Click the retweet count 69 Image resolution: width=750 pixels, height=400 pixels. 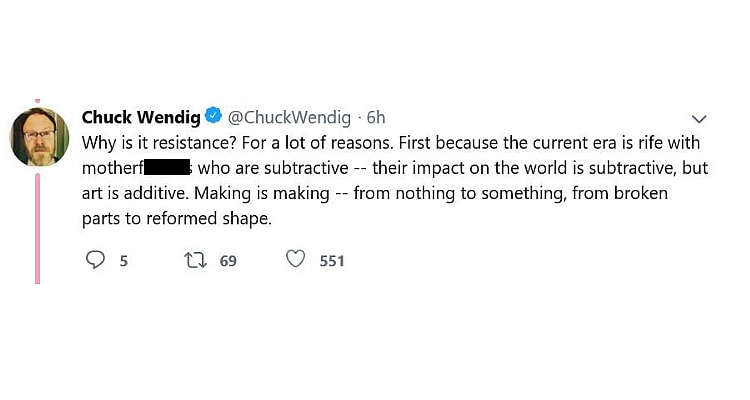(228, 261)
